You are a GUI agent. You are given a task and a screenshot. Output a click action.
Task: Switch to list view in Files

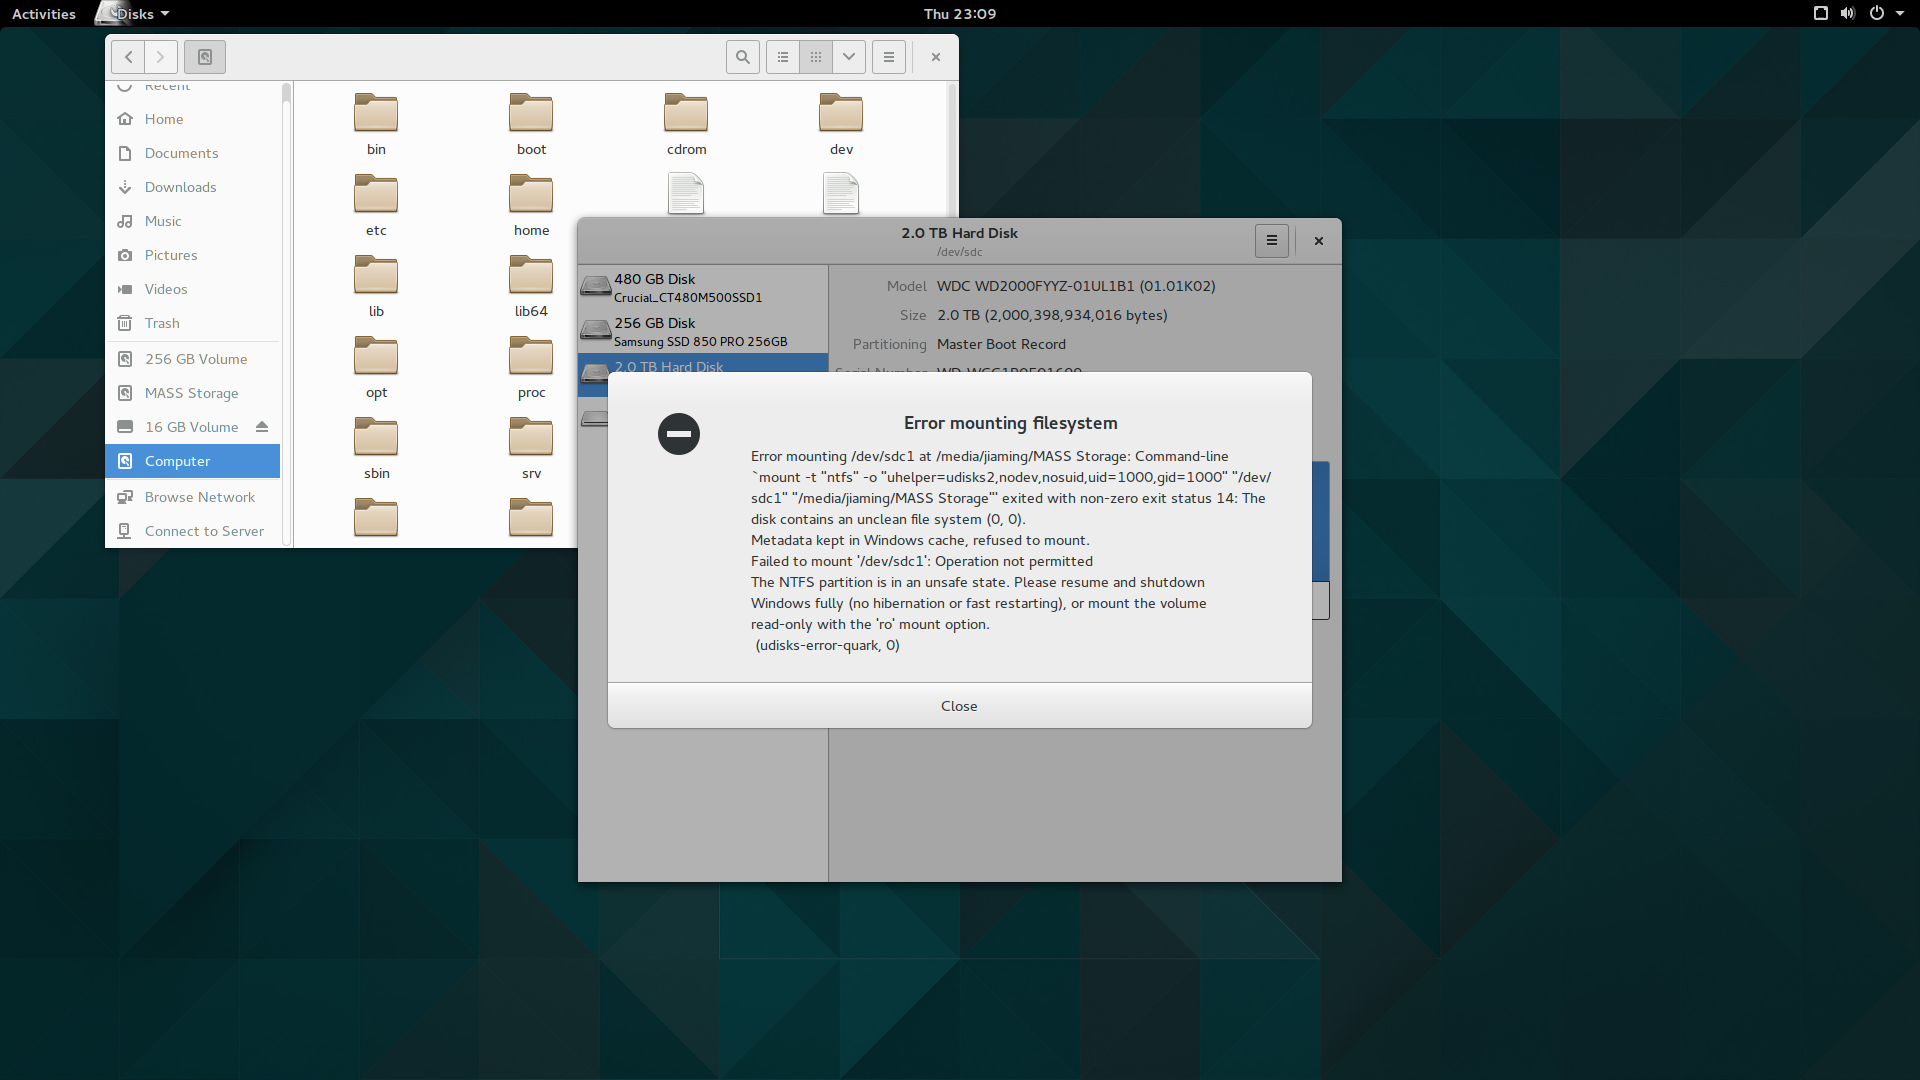(783, 57)
